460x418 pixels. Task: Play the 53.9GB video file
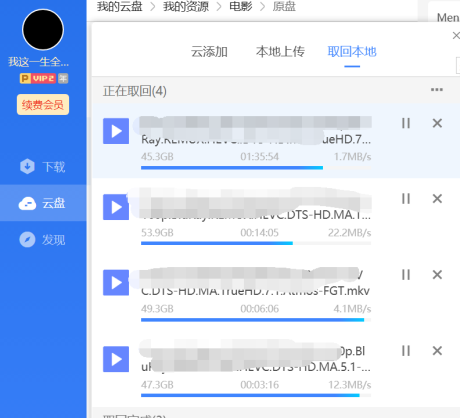point(116,207)
